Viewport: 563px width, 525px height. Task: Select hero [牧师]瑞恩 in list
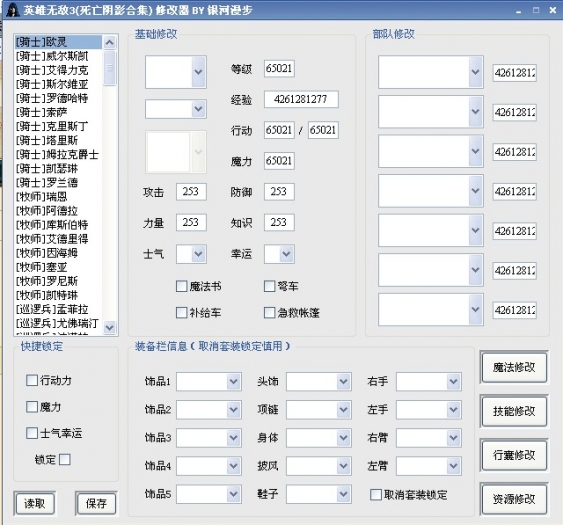tap(41, 196)
